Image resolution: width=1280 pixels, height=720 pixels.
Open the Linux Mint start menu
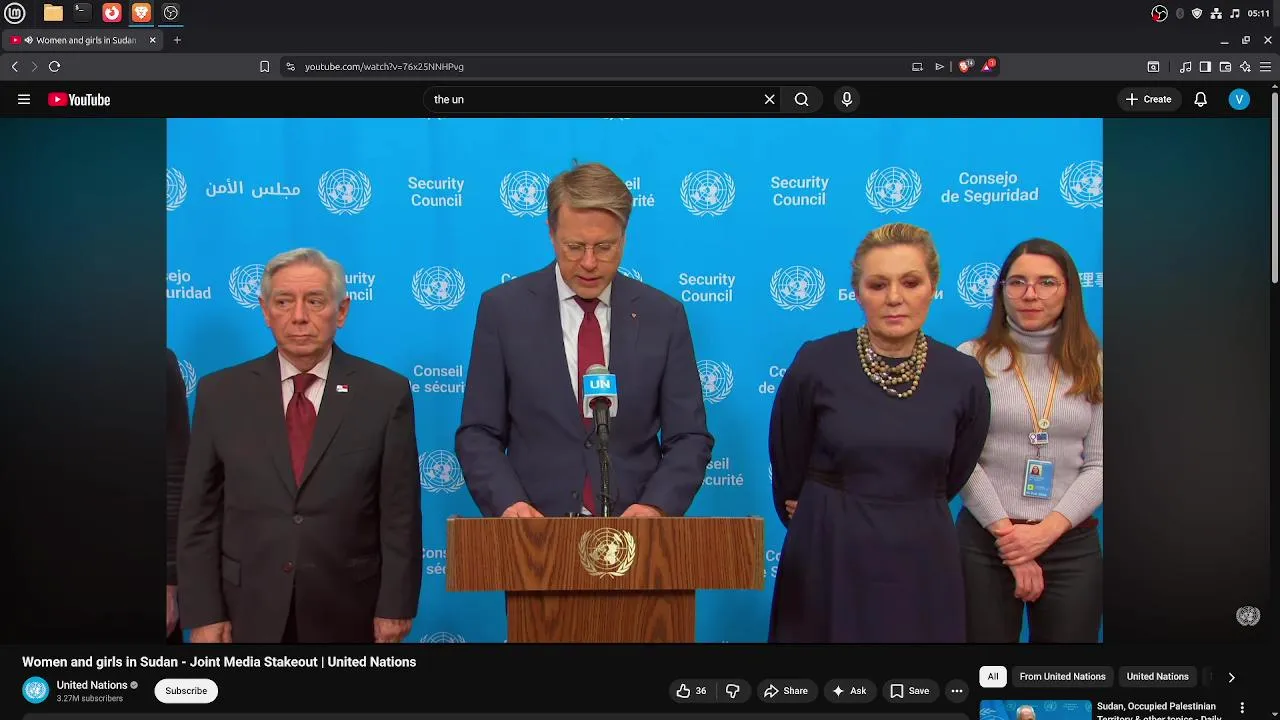click(14, 13)
